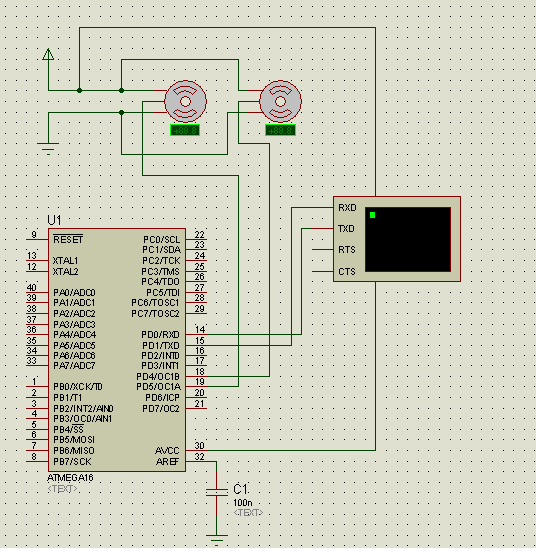Select the right motor's +88.8 readout
The image size is (536, 548).
pyautogui.click(x=281, y=130)
